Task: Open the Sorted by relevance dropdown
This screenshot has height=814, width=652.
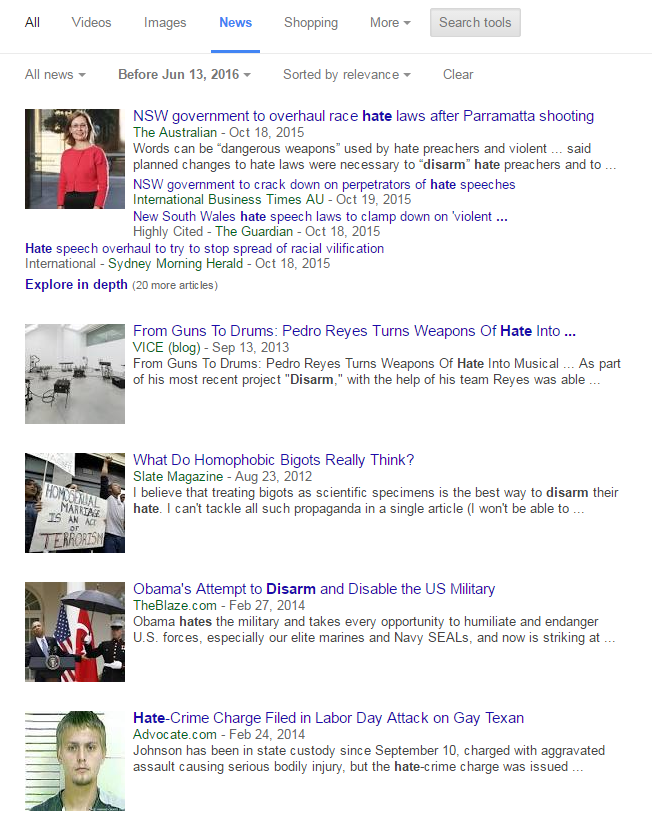Action: coord(347,74)
